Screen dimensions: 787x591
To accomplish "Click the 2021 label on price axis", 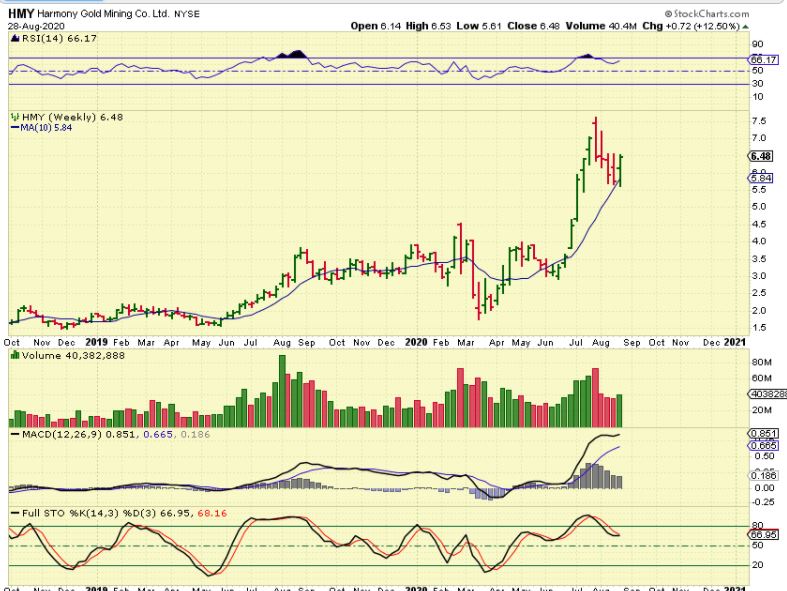I will click(x=735, y=342).
